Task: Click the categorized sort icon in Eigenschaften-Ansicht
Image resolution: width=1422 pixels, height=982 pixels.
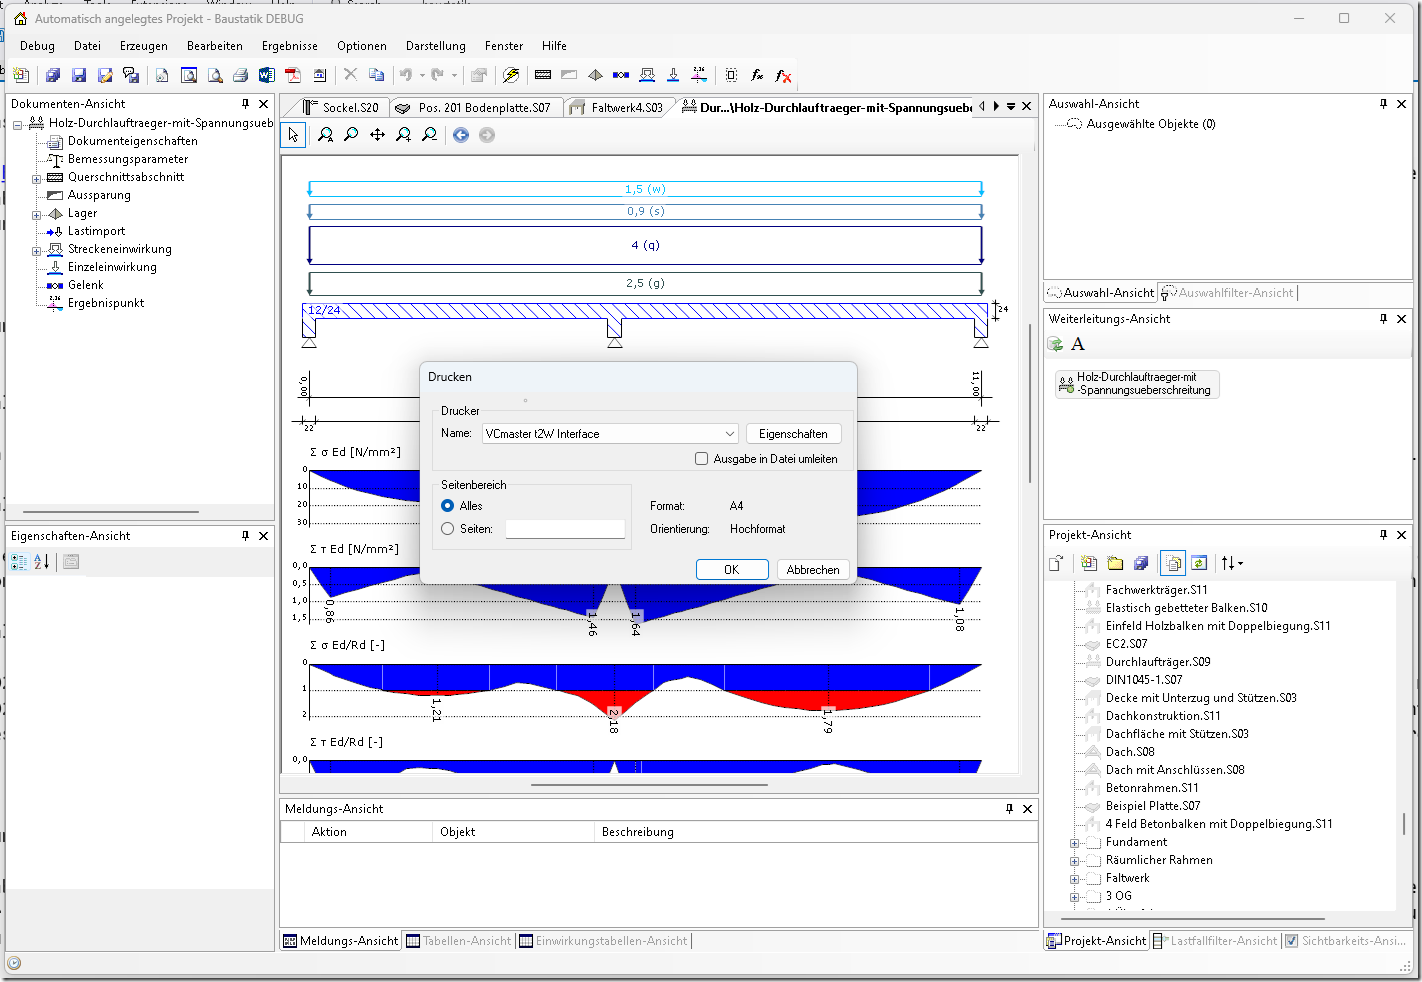Action: (19, 562)
